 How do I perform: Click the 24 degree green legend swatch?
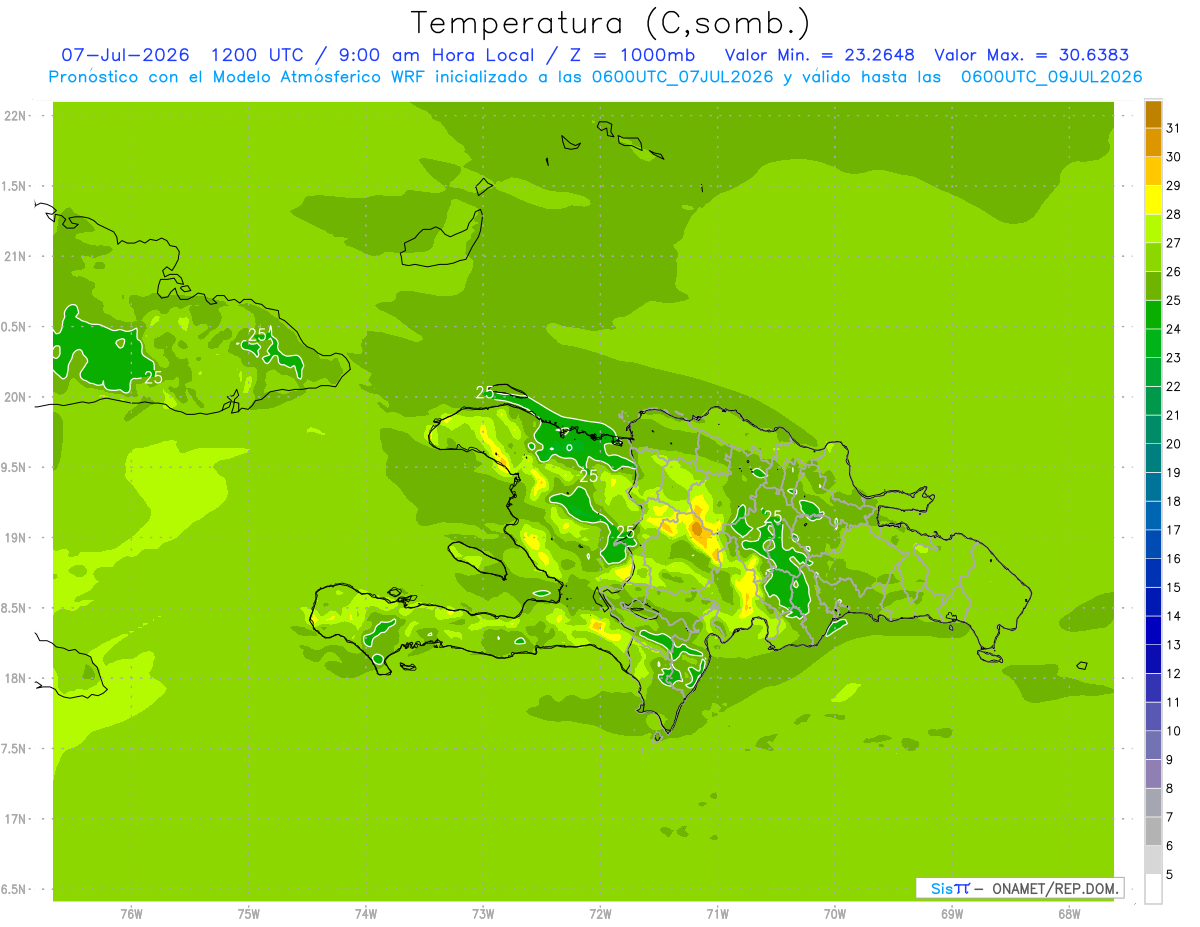(x=1153, y=315)
